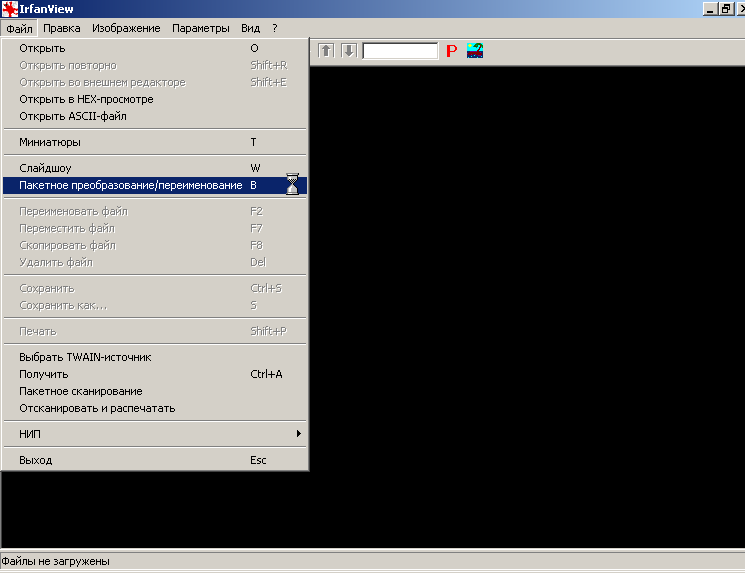Start Слайдшоу from the menu
Screen dimensions: 745x573
coord(155,168)
